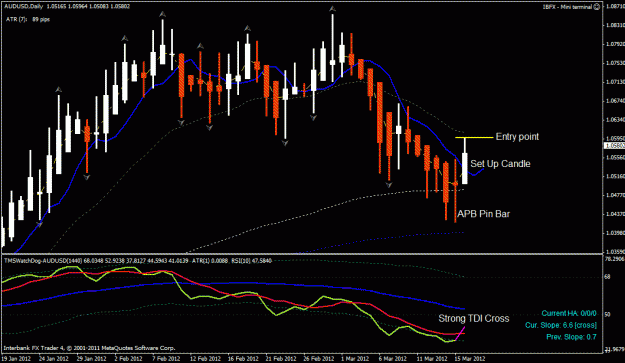Screen dimensions: 625x363
Task: Click the highlighted current price label on price axis
Action: coord(614,146)
